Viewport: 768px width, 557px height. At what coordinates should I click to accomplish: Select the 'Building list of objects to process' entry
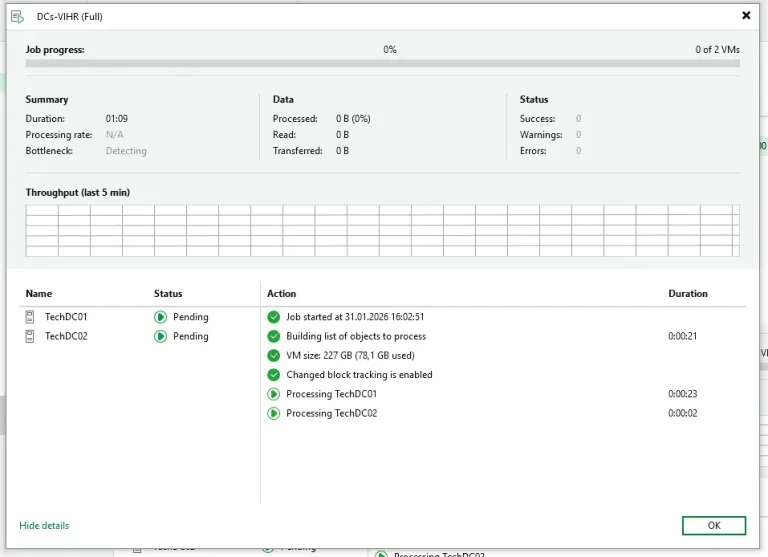pos(356,336)
